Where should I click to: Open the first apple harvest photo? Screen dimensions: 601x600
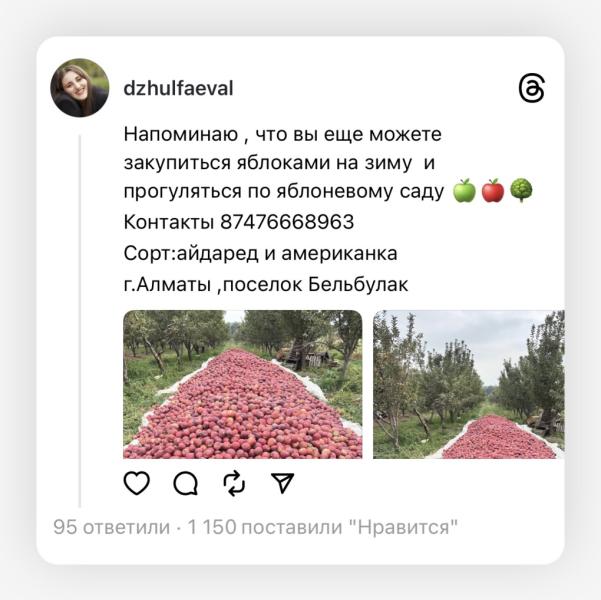pyautogui.click(x=243, y=384)
